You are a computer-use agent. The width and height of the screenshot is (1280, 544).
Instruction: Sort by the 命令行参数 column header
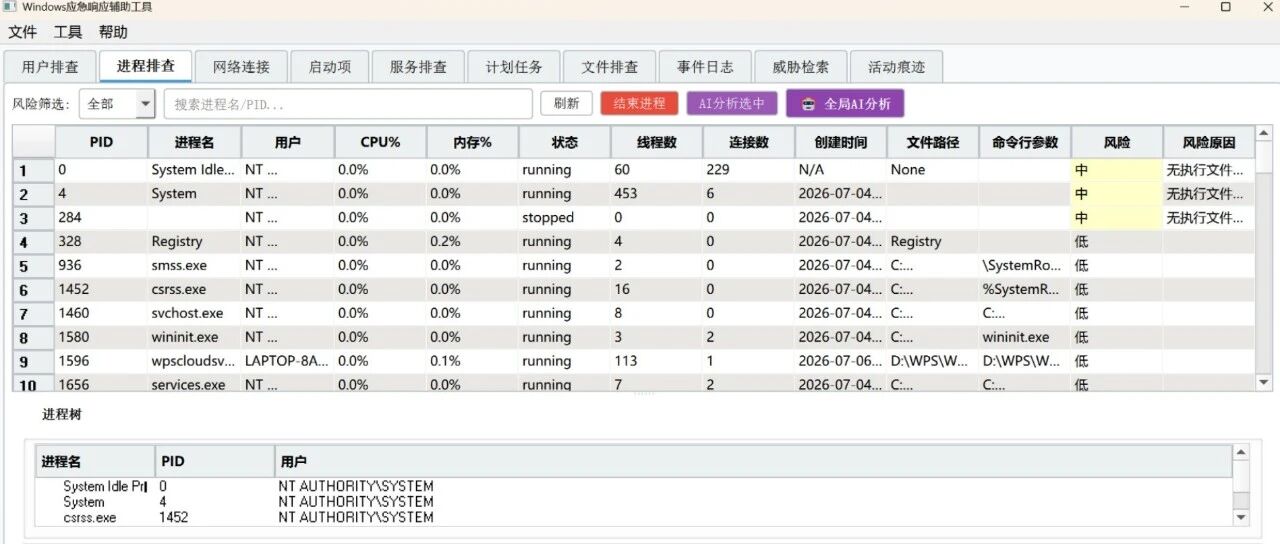click(x=1025, y=142)
